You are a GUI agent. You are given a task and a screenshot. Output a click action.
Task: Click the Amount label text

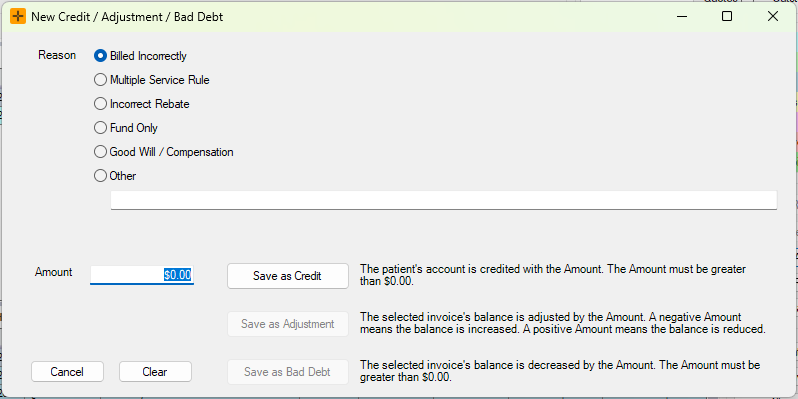(x=53, y=272)
